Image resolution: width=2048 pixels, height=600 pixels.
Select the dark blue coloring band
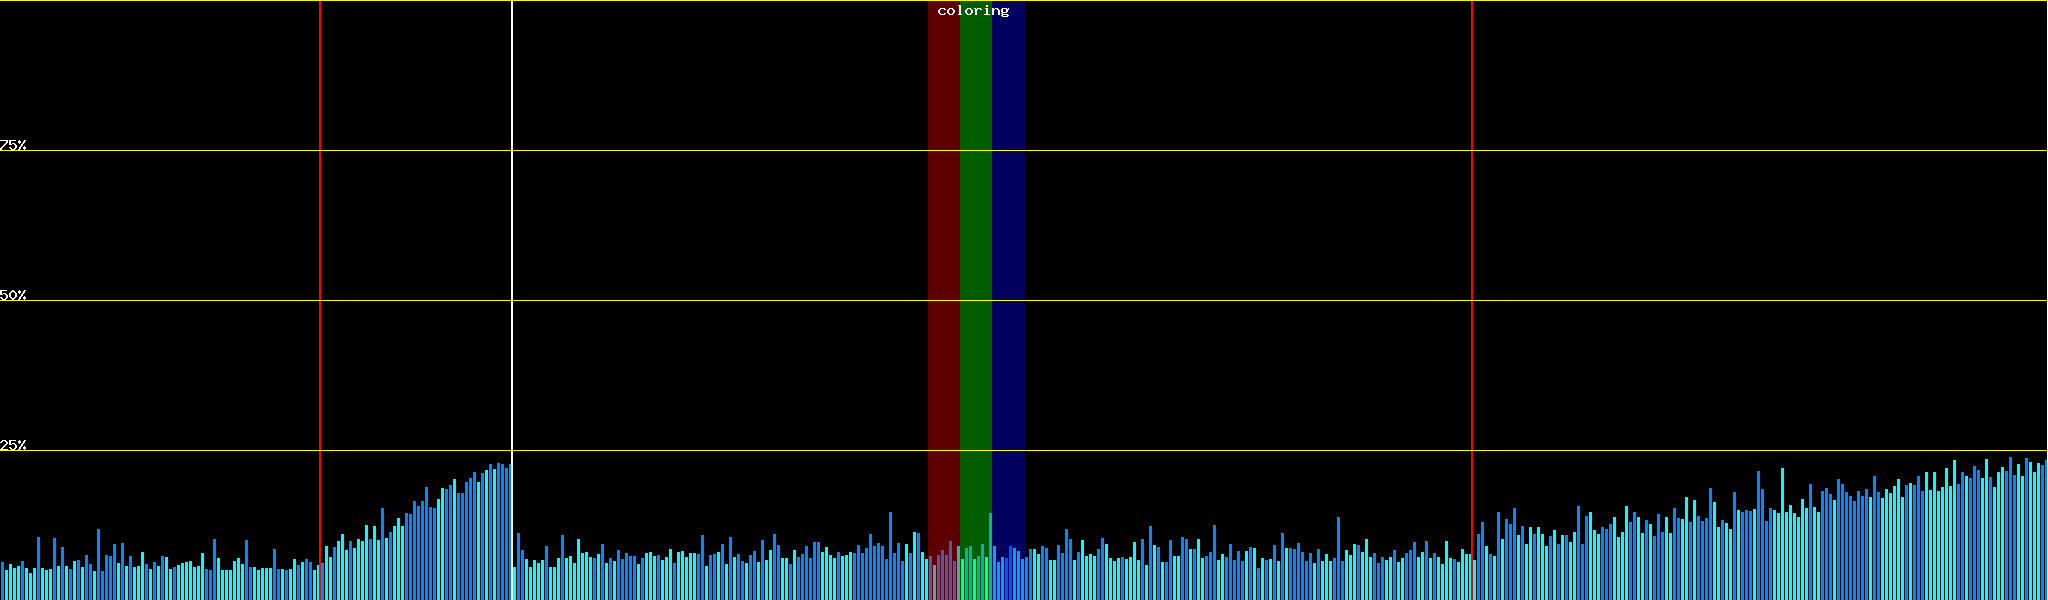[x=1008, y=250]
